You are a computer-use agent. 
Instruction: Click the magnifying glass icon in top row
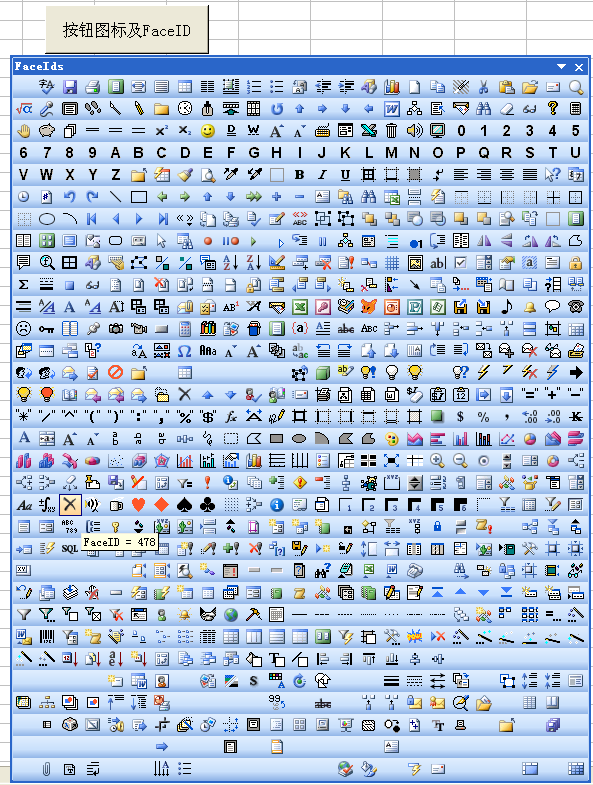tap(576, 87)
